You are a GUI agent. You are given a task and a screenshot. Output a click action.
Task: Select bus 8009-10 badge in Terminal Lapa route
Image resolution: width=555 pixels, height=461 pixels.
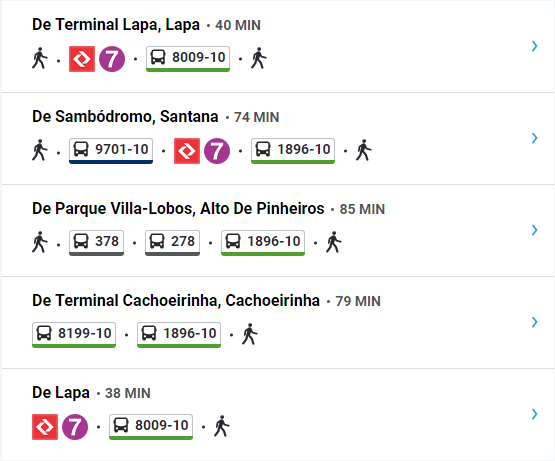coord(188,59)
